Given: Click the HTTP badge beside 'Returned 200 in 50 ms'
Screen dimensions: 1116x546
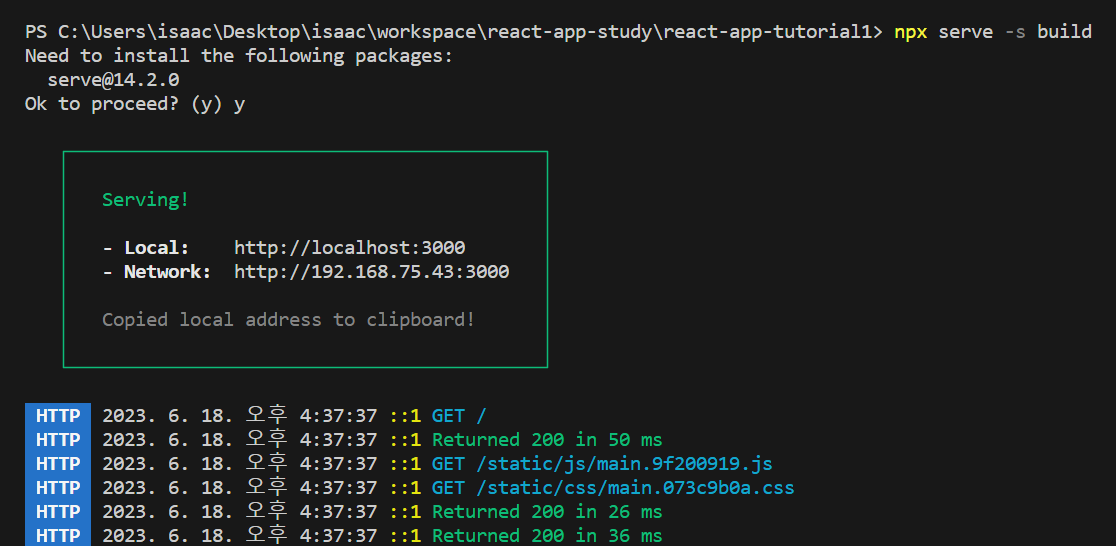Looking at the screenshot, I should tap(58, 440).
